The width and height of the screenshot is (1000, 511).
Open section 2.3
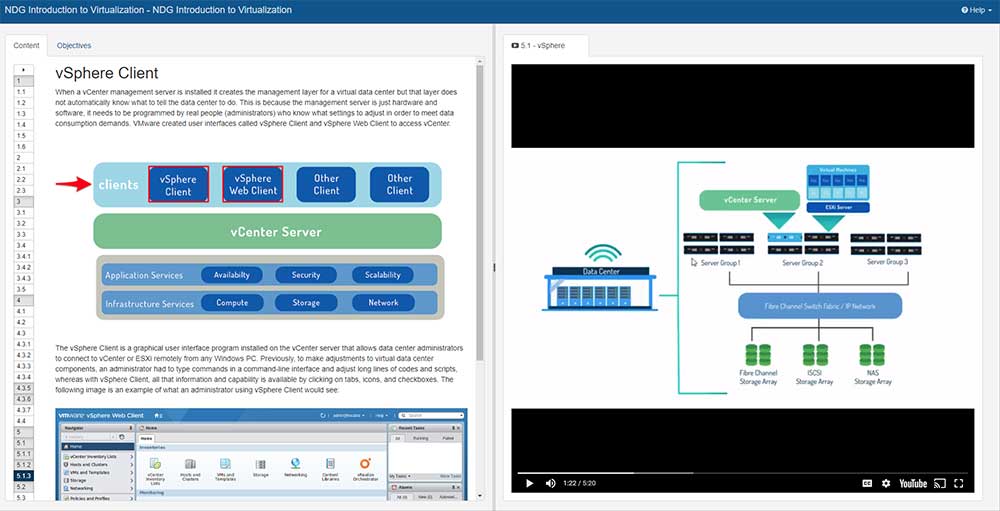[x=24, y=191]
